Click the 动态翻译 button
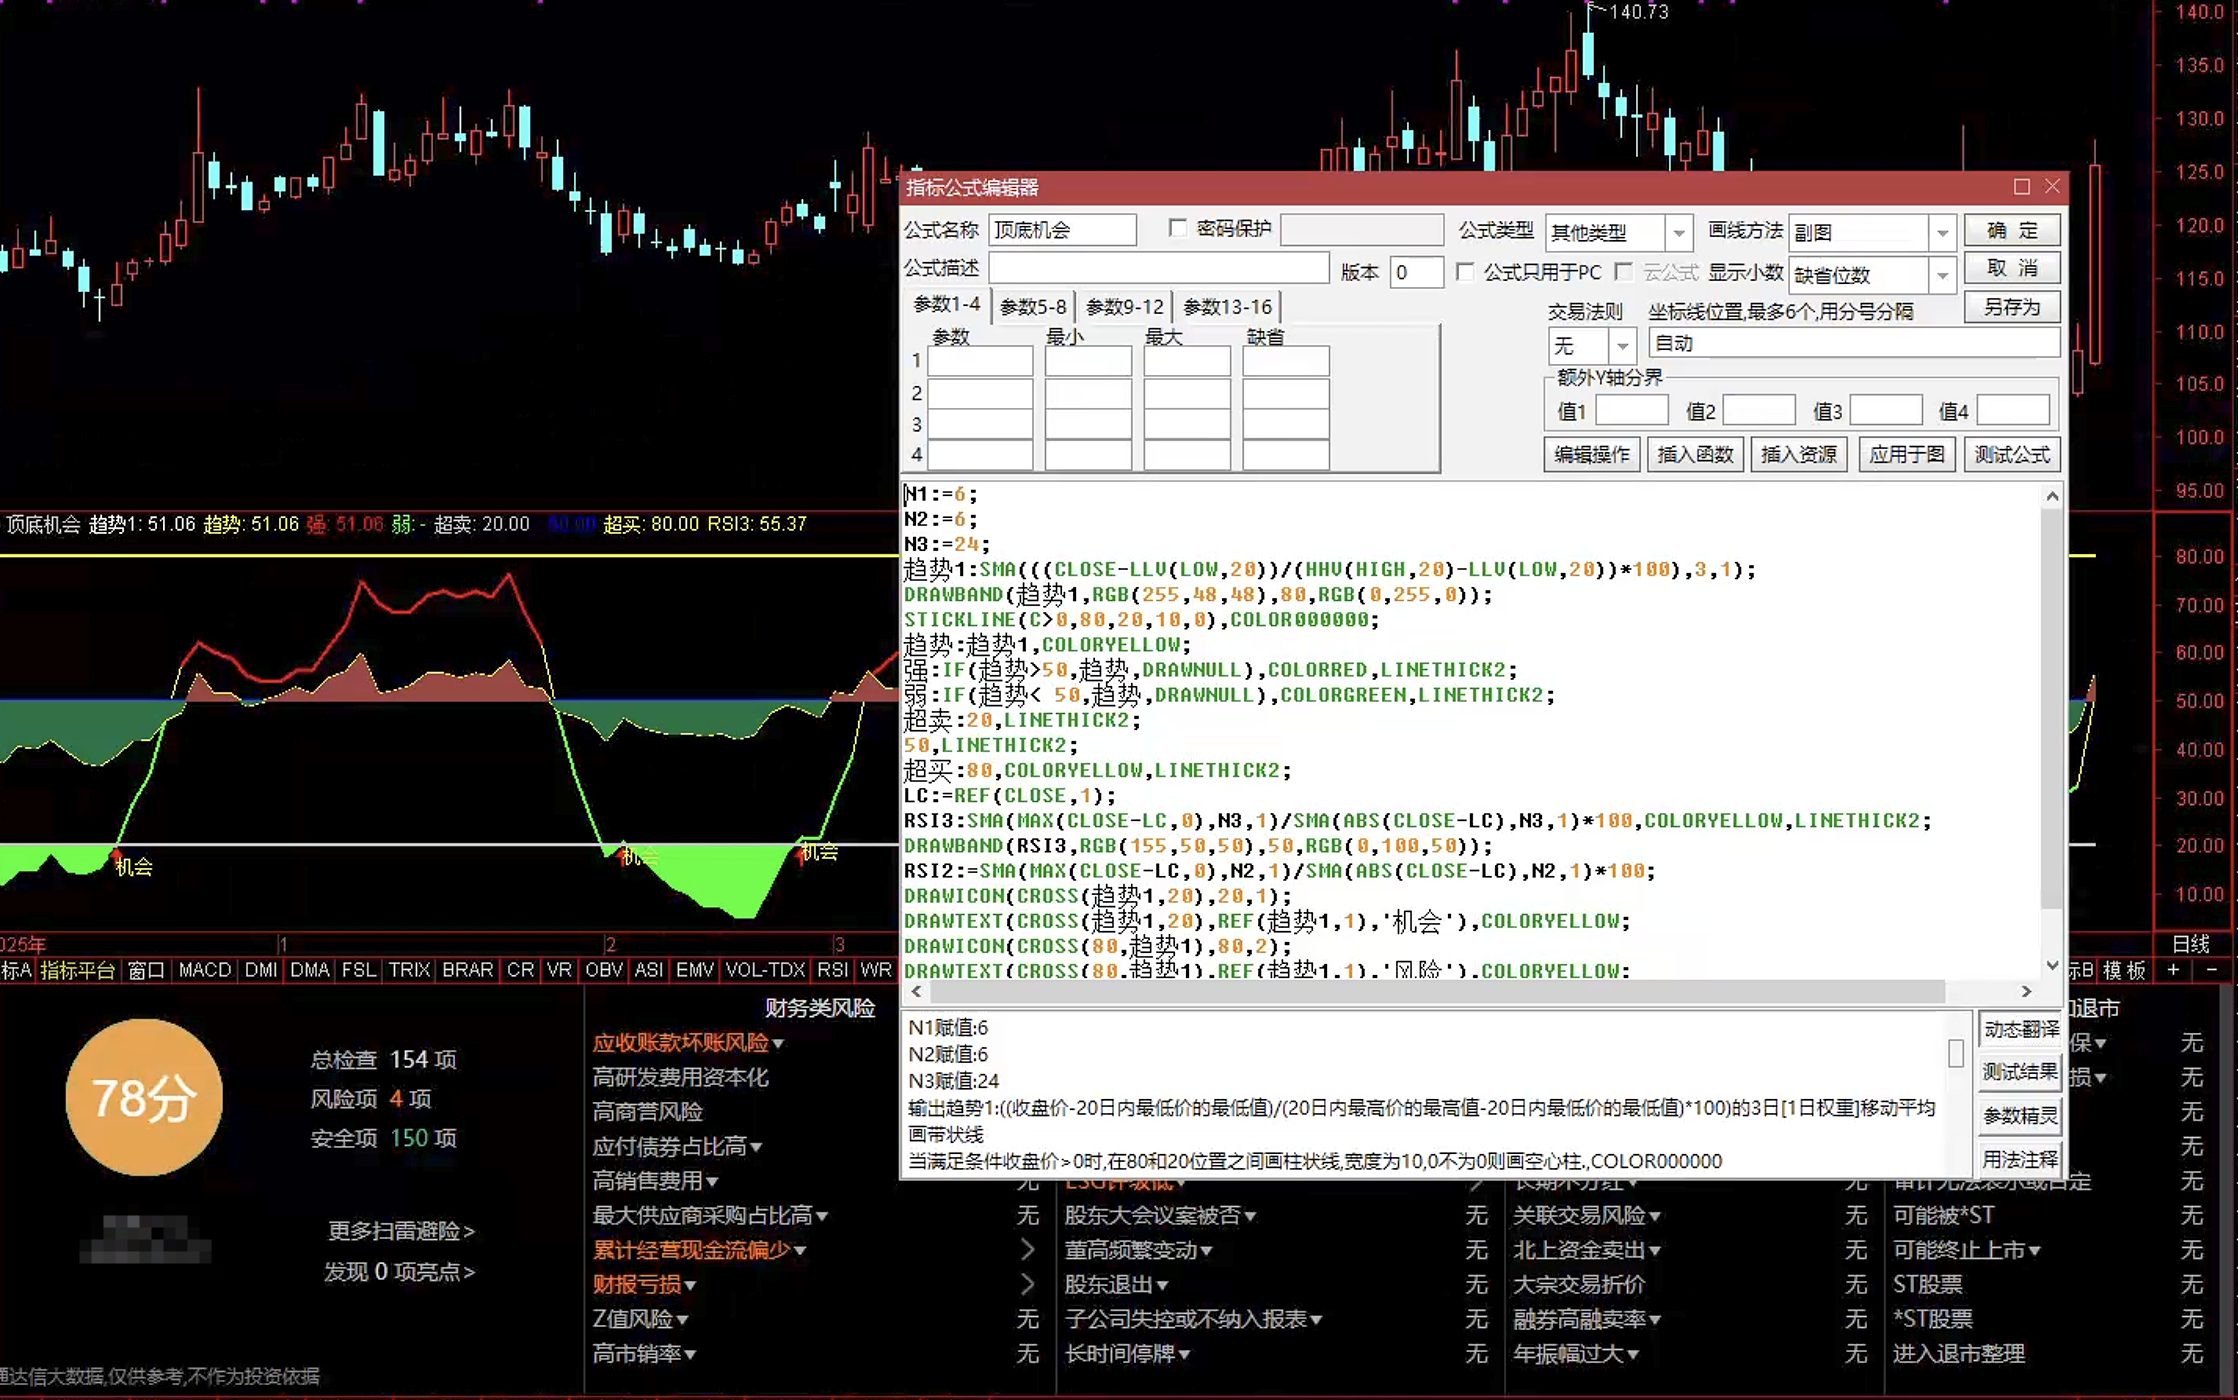The height and width of the screenshot is (1400, 2238). pyautogui.click(x=2021, y=1030)
